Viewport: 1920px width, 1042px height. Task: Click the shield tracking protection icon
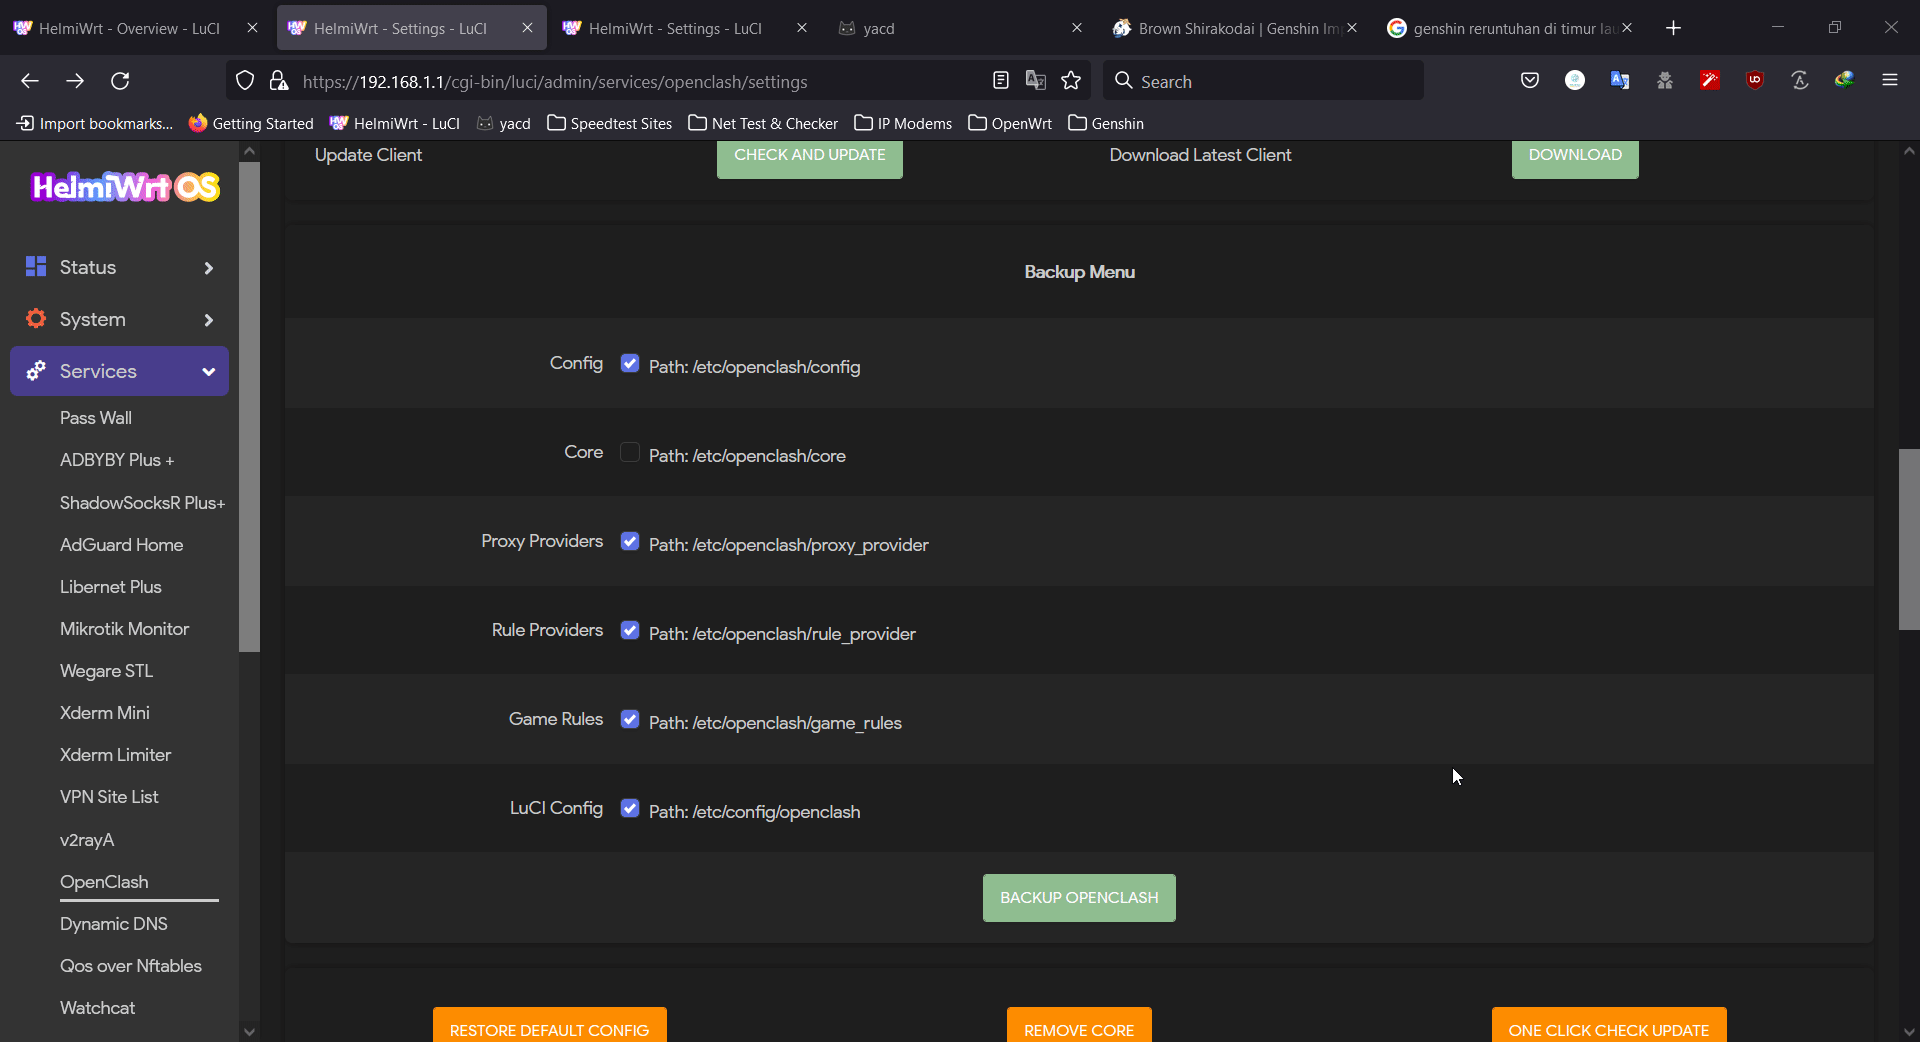245,81
